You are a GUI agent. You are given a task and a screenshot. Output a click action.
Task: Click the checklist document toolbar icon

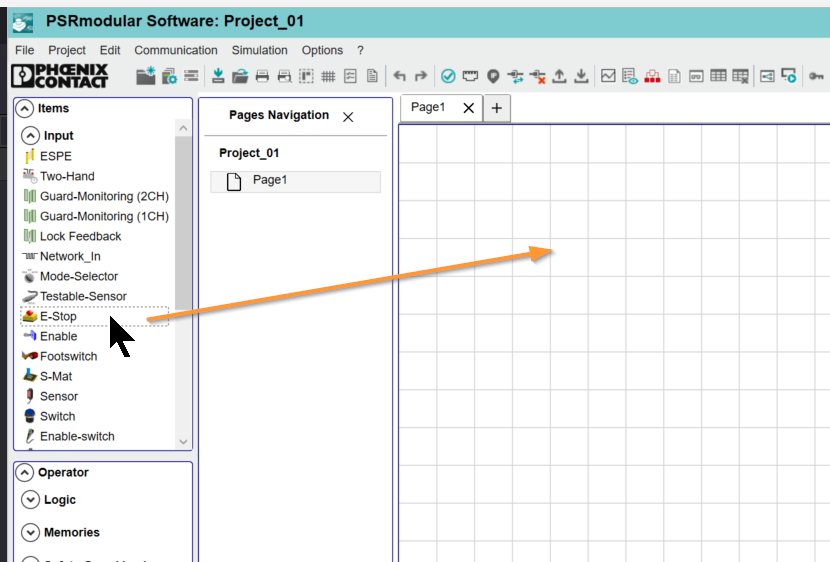tap(350, 76)
